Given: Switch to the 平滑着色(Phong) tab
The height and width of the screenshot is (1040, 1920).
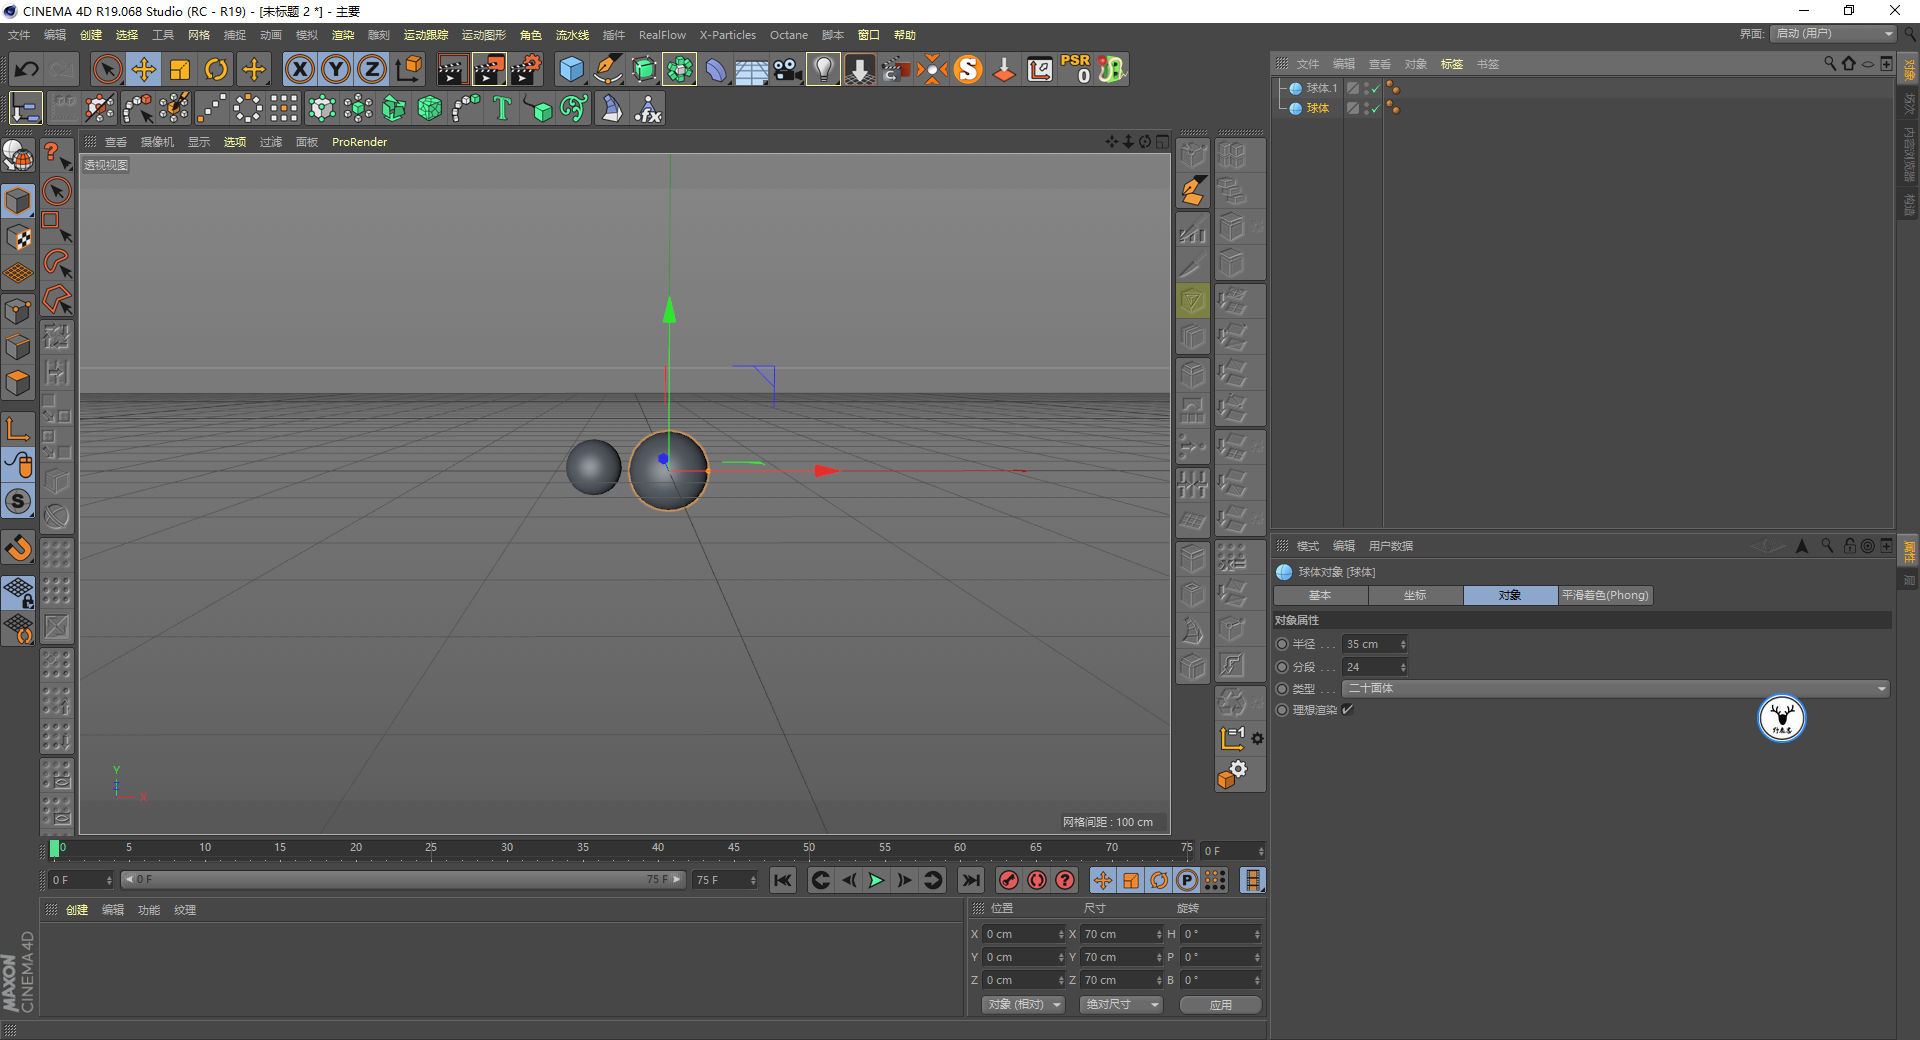Looking at the screenshot, I should pyautogui.click(x=1605, y=595).
